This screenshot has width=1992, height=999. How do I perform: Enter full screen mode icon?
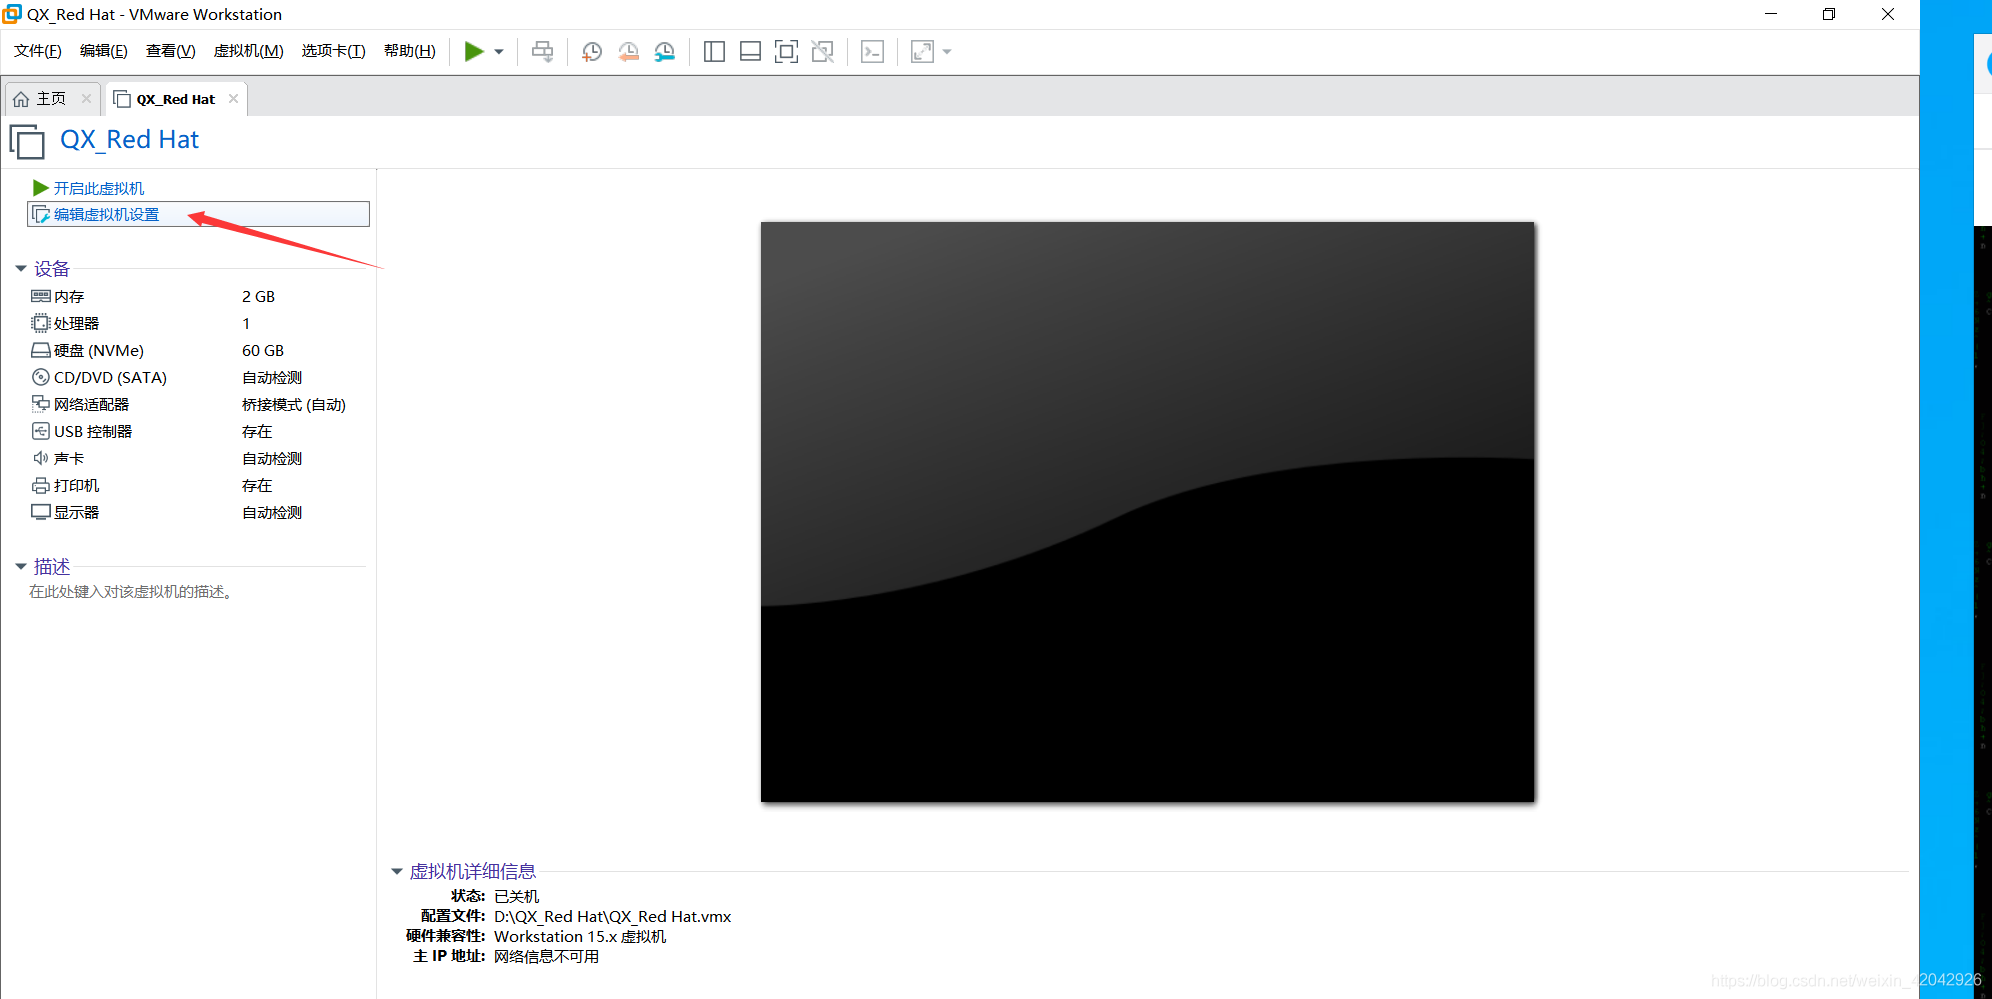click(x=786, y=52)
